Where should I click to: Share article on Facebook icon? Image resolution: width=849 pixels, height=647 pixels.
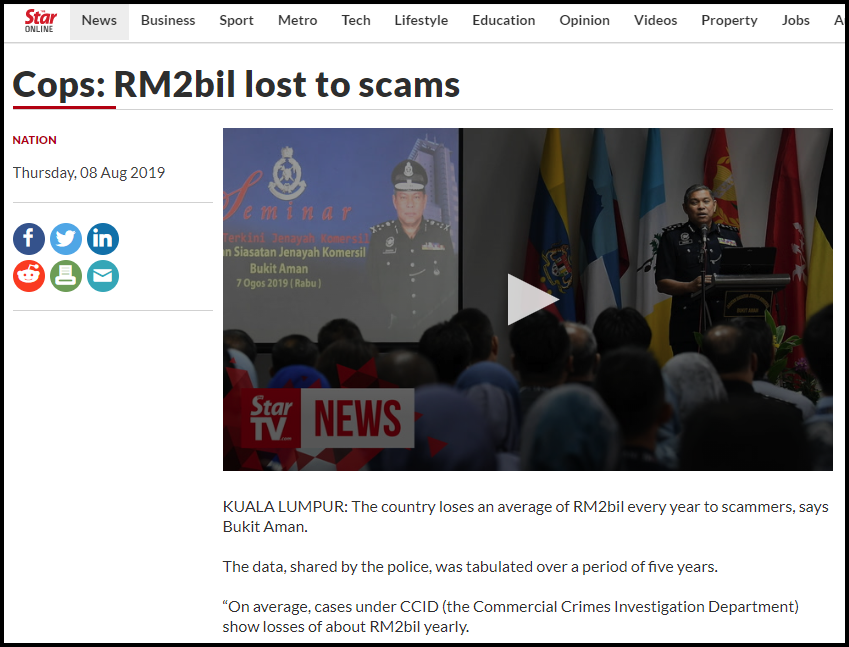point(29,239)
